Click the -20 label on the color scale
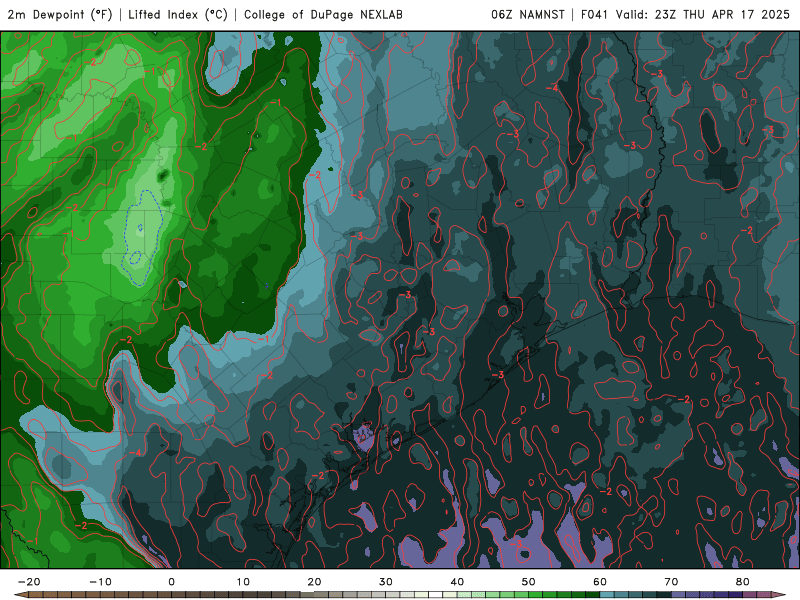The height and width of the screenshot is (600, 800). tap(29, 582)
